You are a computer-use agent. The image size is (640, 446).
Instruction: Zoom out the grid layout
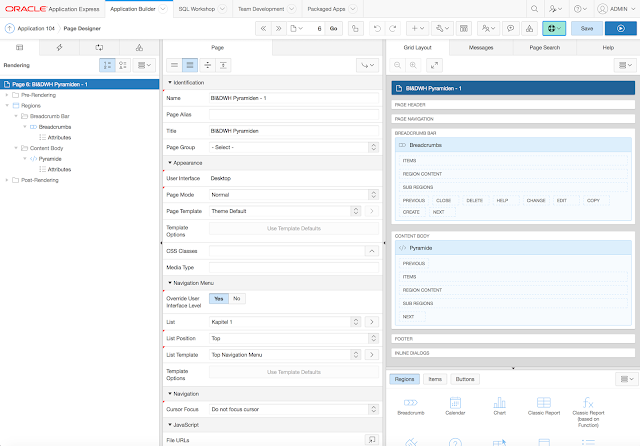click(x=398, y=65)
